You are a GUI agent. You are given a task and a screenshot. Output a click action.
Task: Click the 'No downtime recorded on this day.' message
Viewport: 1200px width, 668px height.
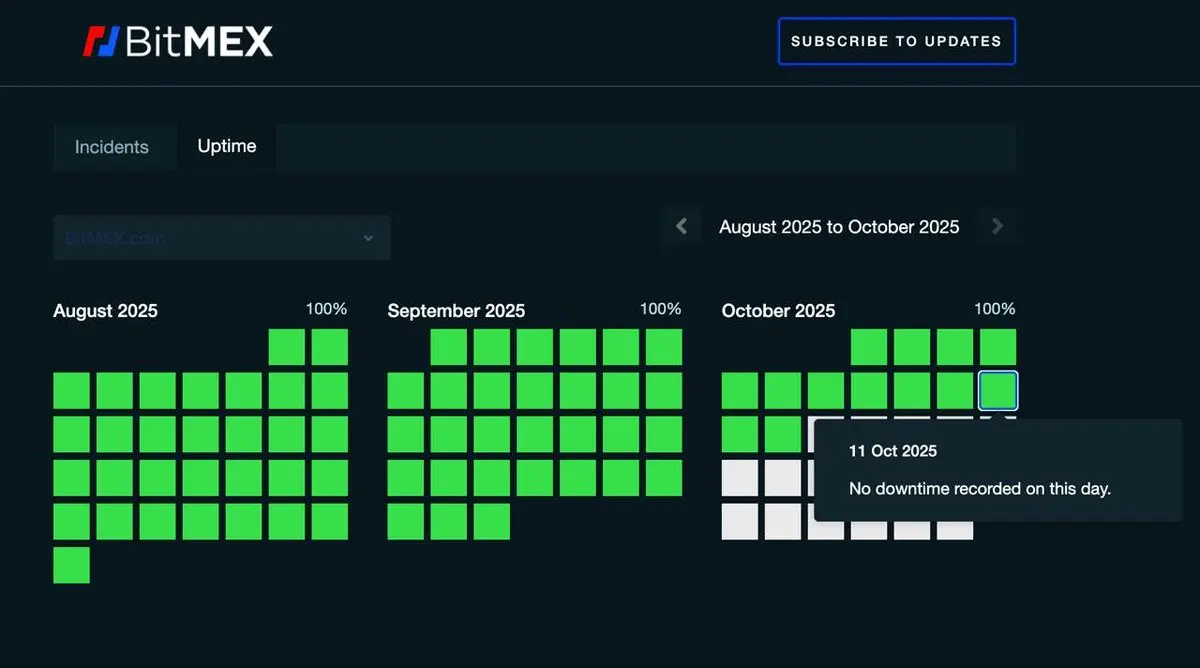[x=980, y=489]
